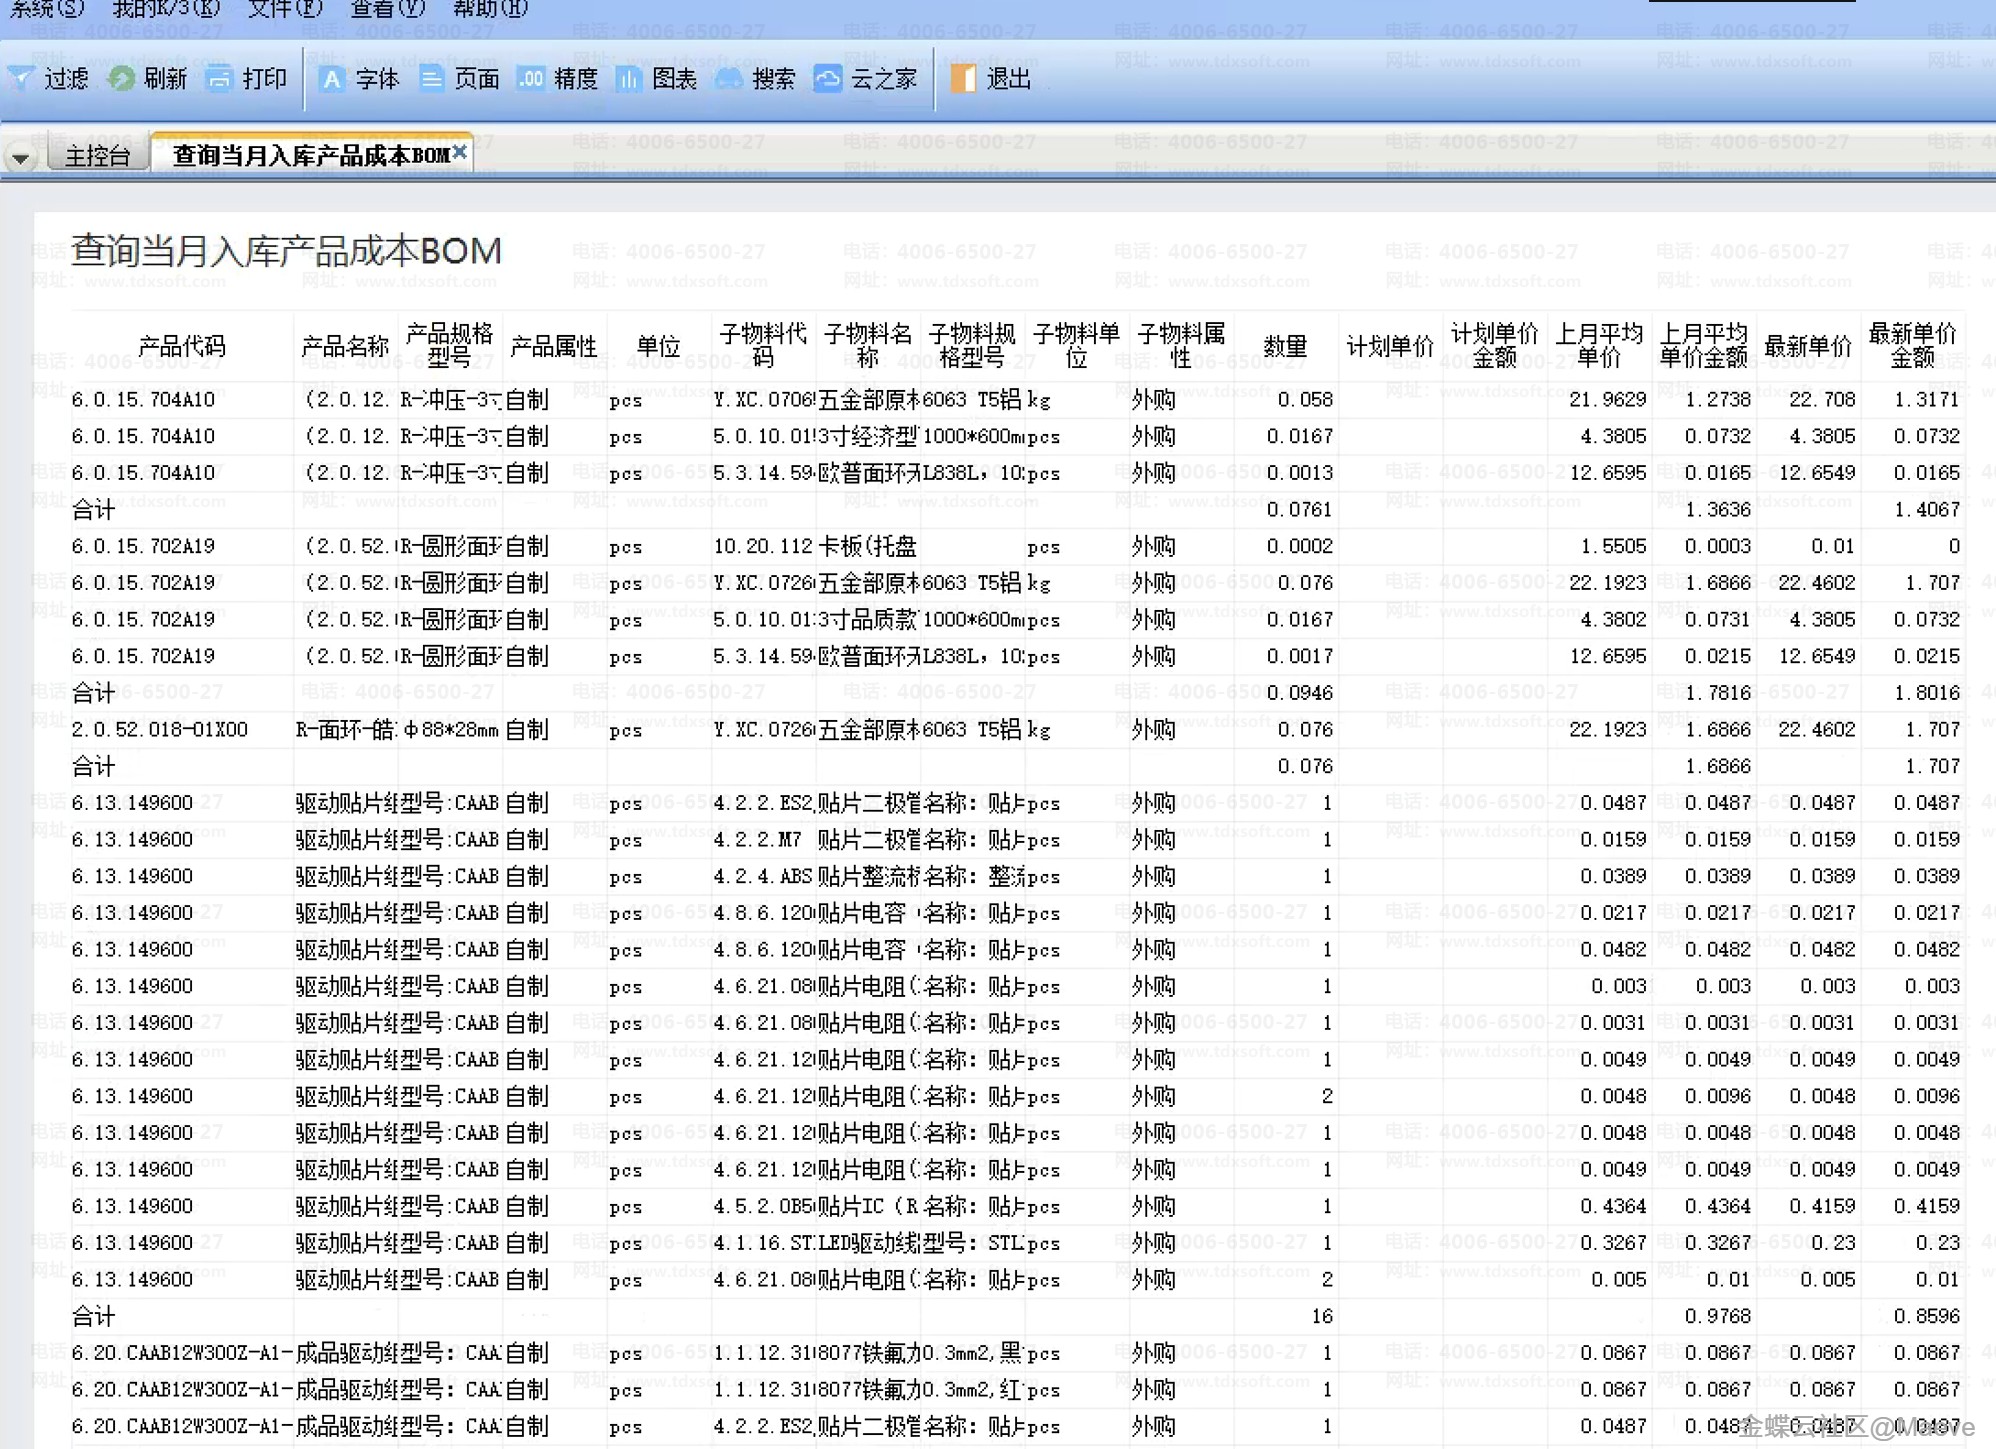
Task: Click the 过滤 toolbar label
Action: coord(66,79)
